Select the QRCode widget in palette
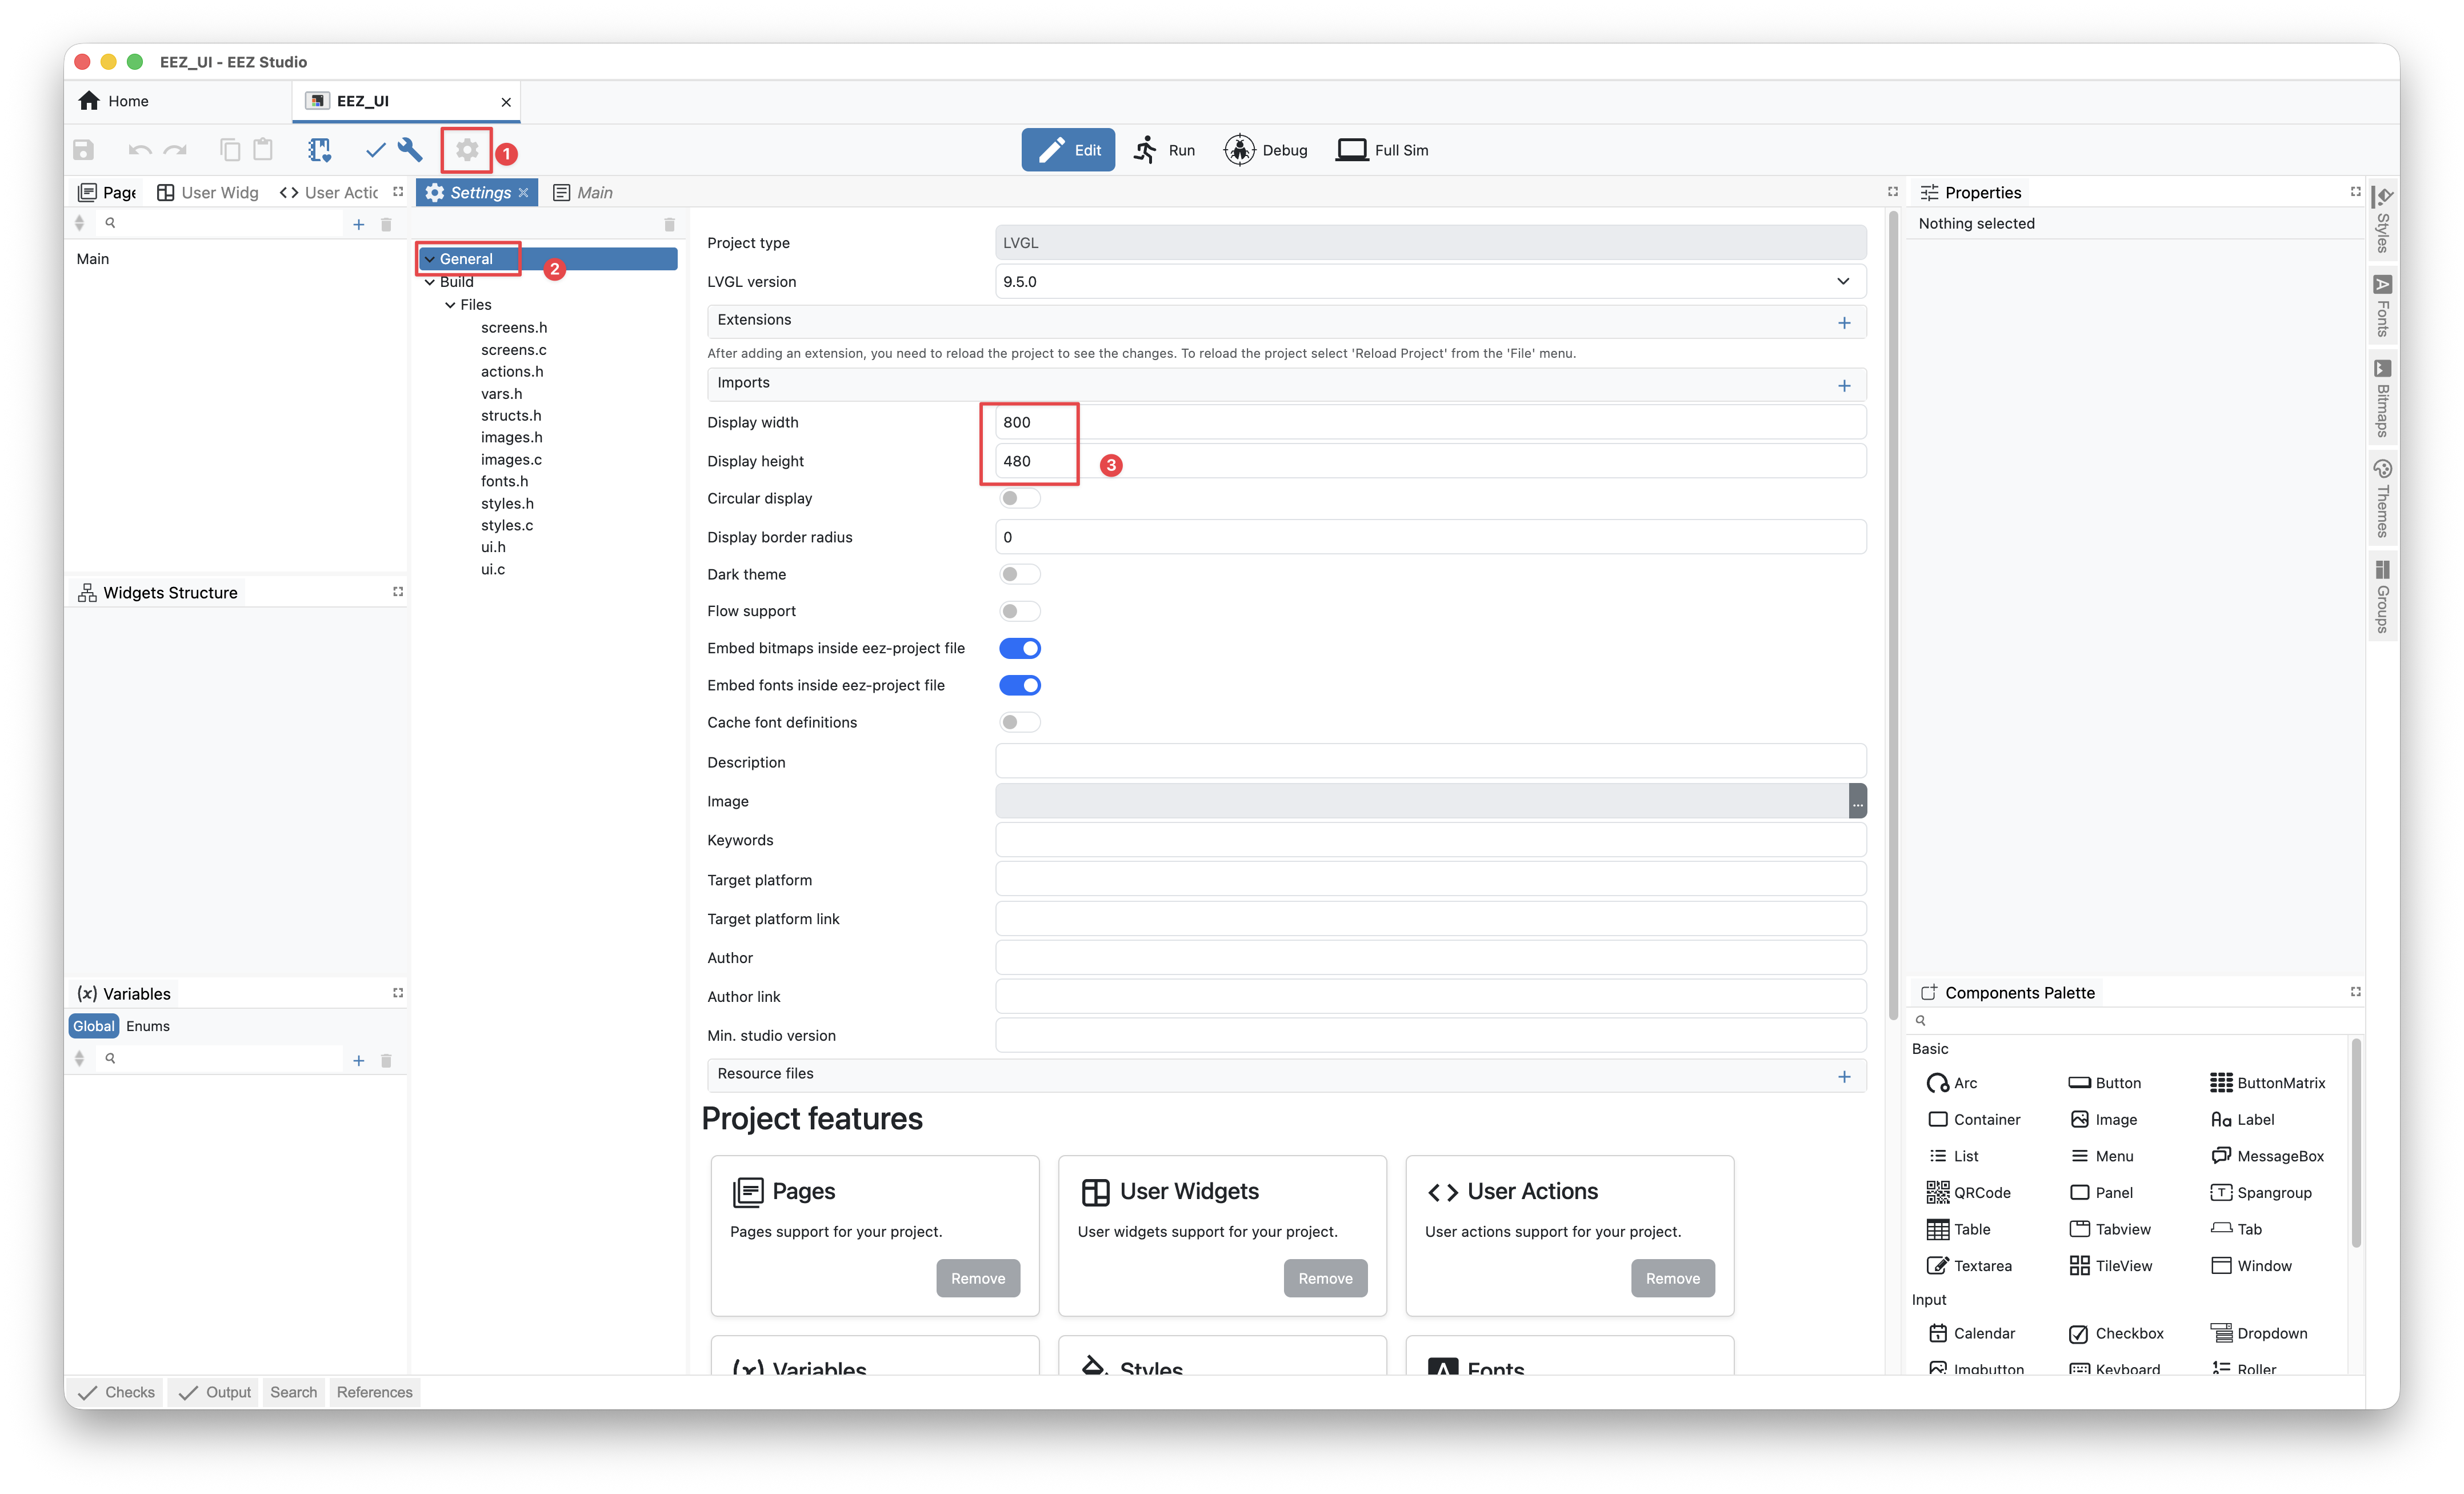Viewport: 2464px width, 1494px height. click(x=1968, y=1193)
